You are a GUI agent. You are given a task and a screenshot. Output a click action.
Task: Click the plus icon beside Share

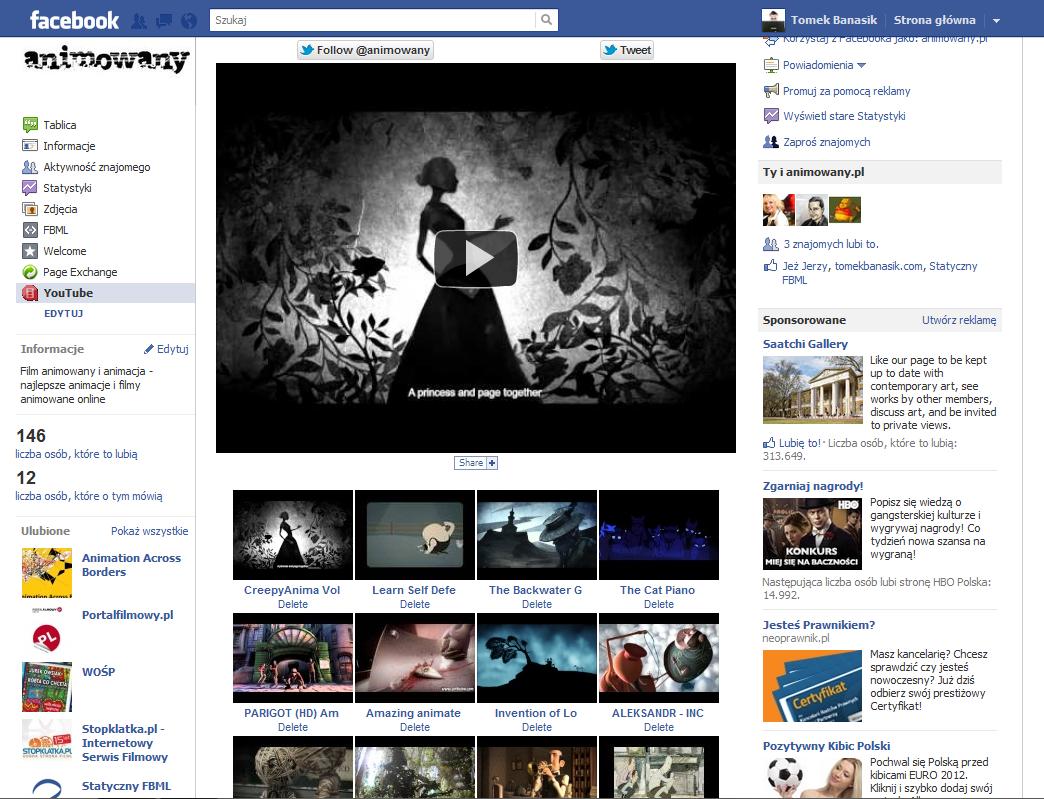[492, 463]
